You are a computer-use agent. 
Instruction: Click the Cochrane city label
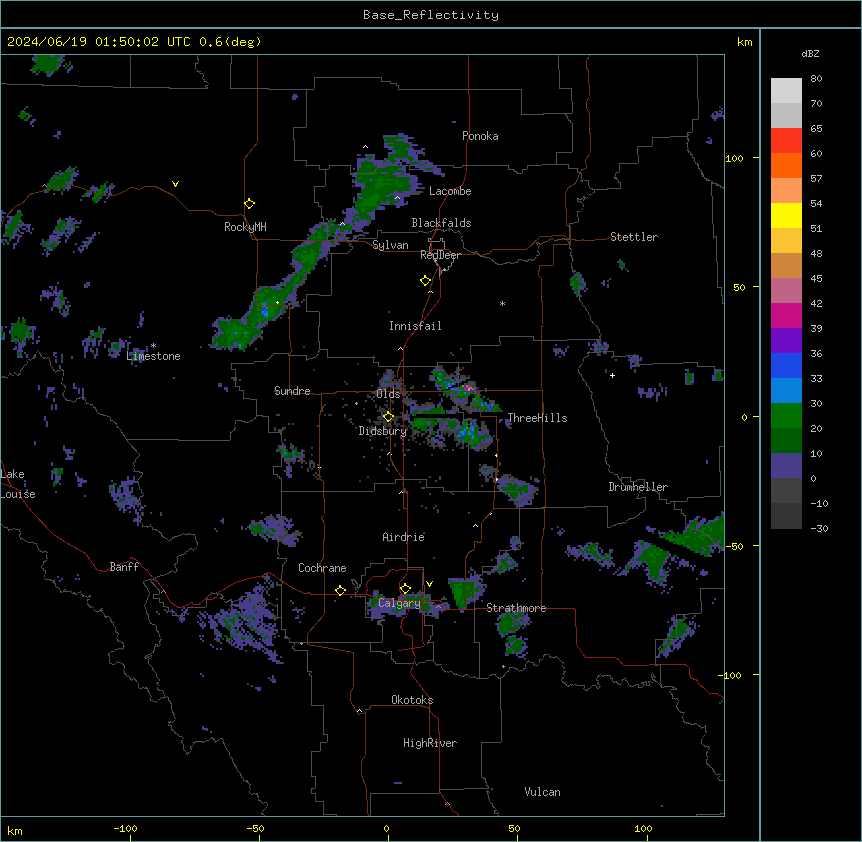click(322, 568)
